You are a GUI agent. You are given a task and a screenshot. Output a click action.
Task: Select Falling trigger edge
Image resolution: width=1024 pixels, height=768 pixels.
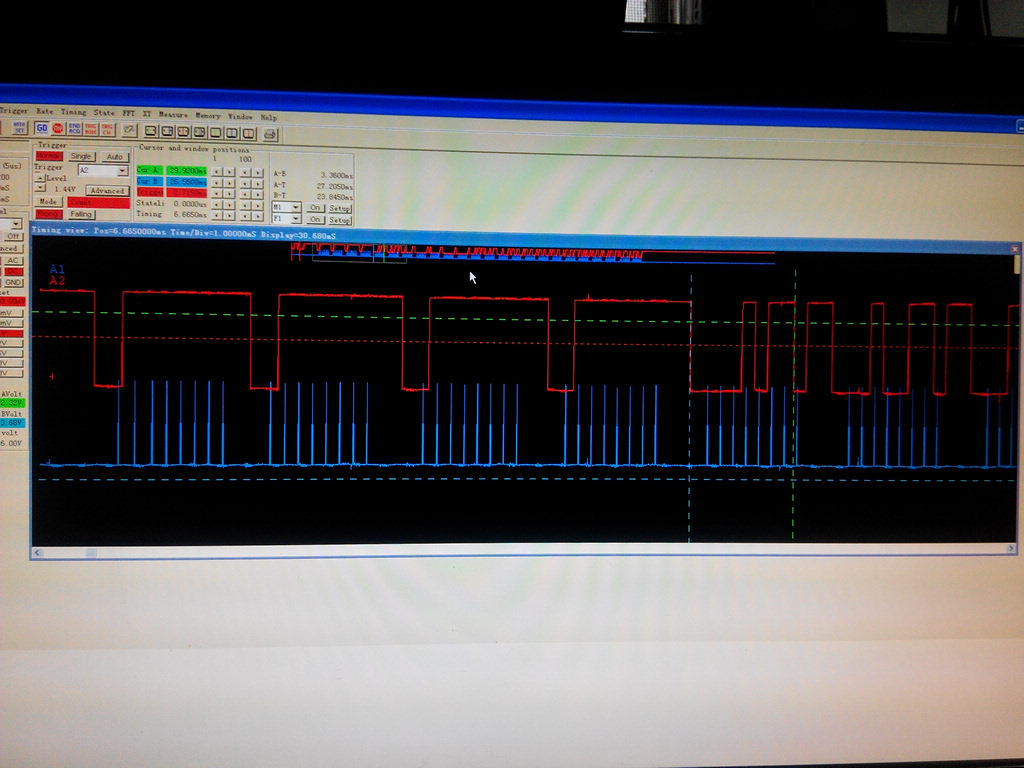click(81, 214)
